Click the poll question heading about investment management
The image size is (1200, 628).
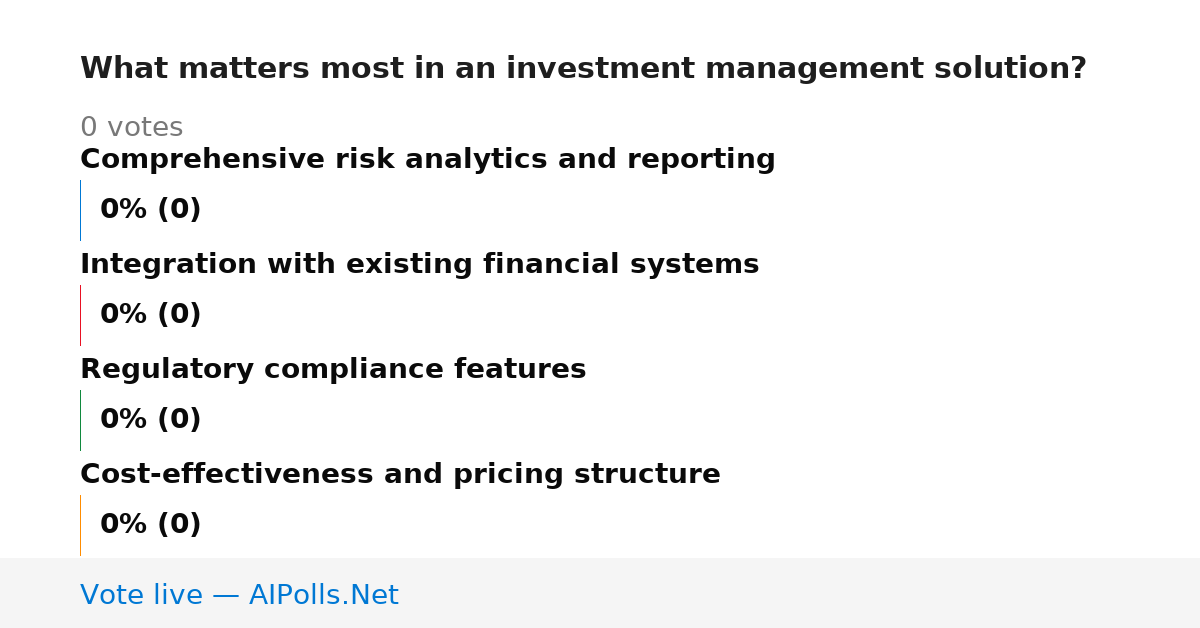coord(583,69)
